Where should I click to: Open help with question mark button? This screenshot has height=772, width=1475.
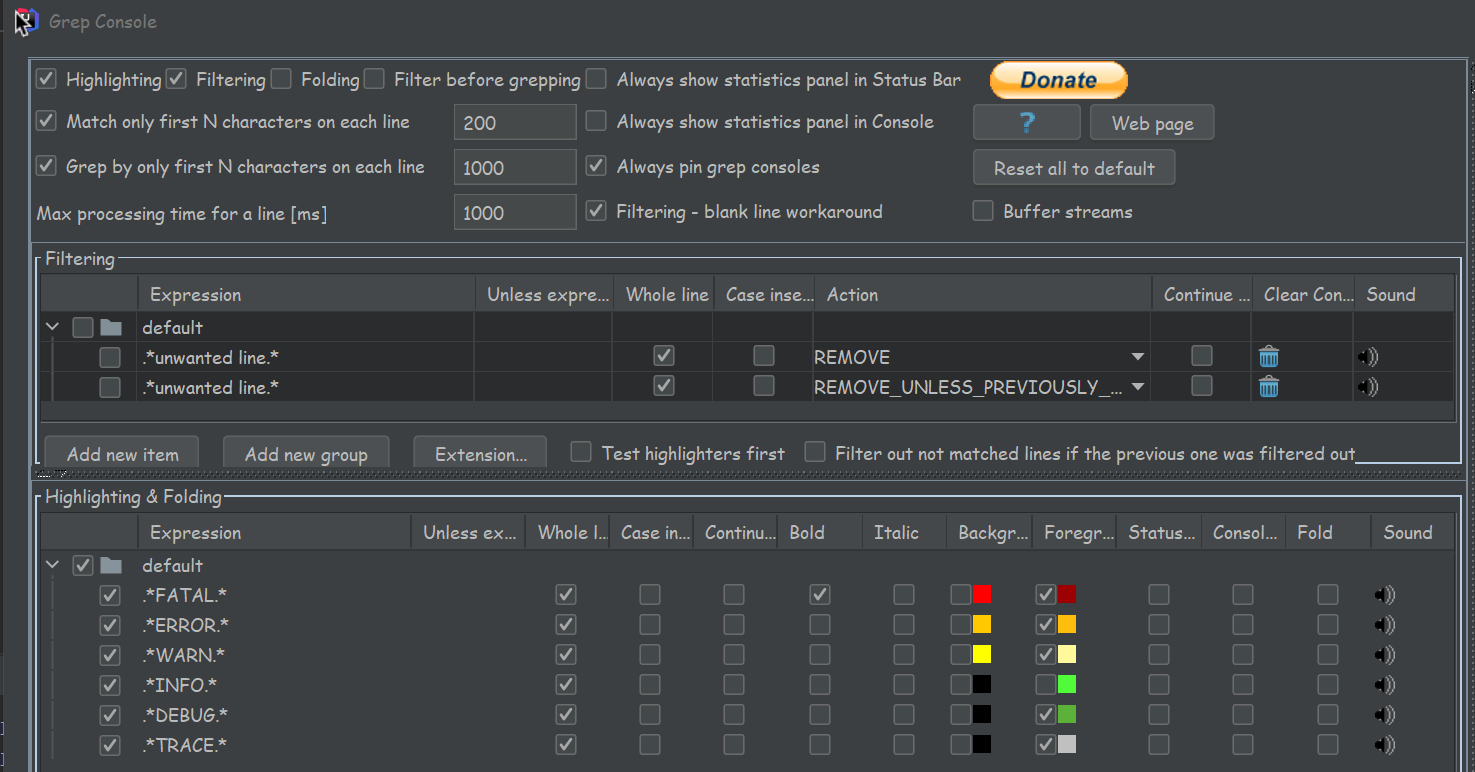[1026, 123]
